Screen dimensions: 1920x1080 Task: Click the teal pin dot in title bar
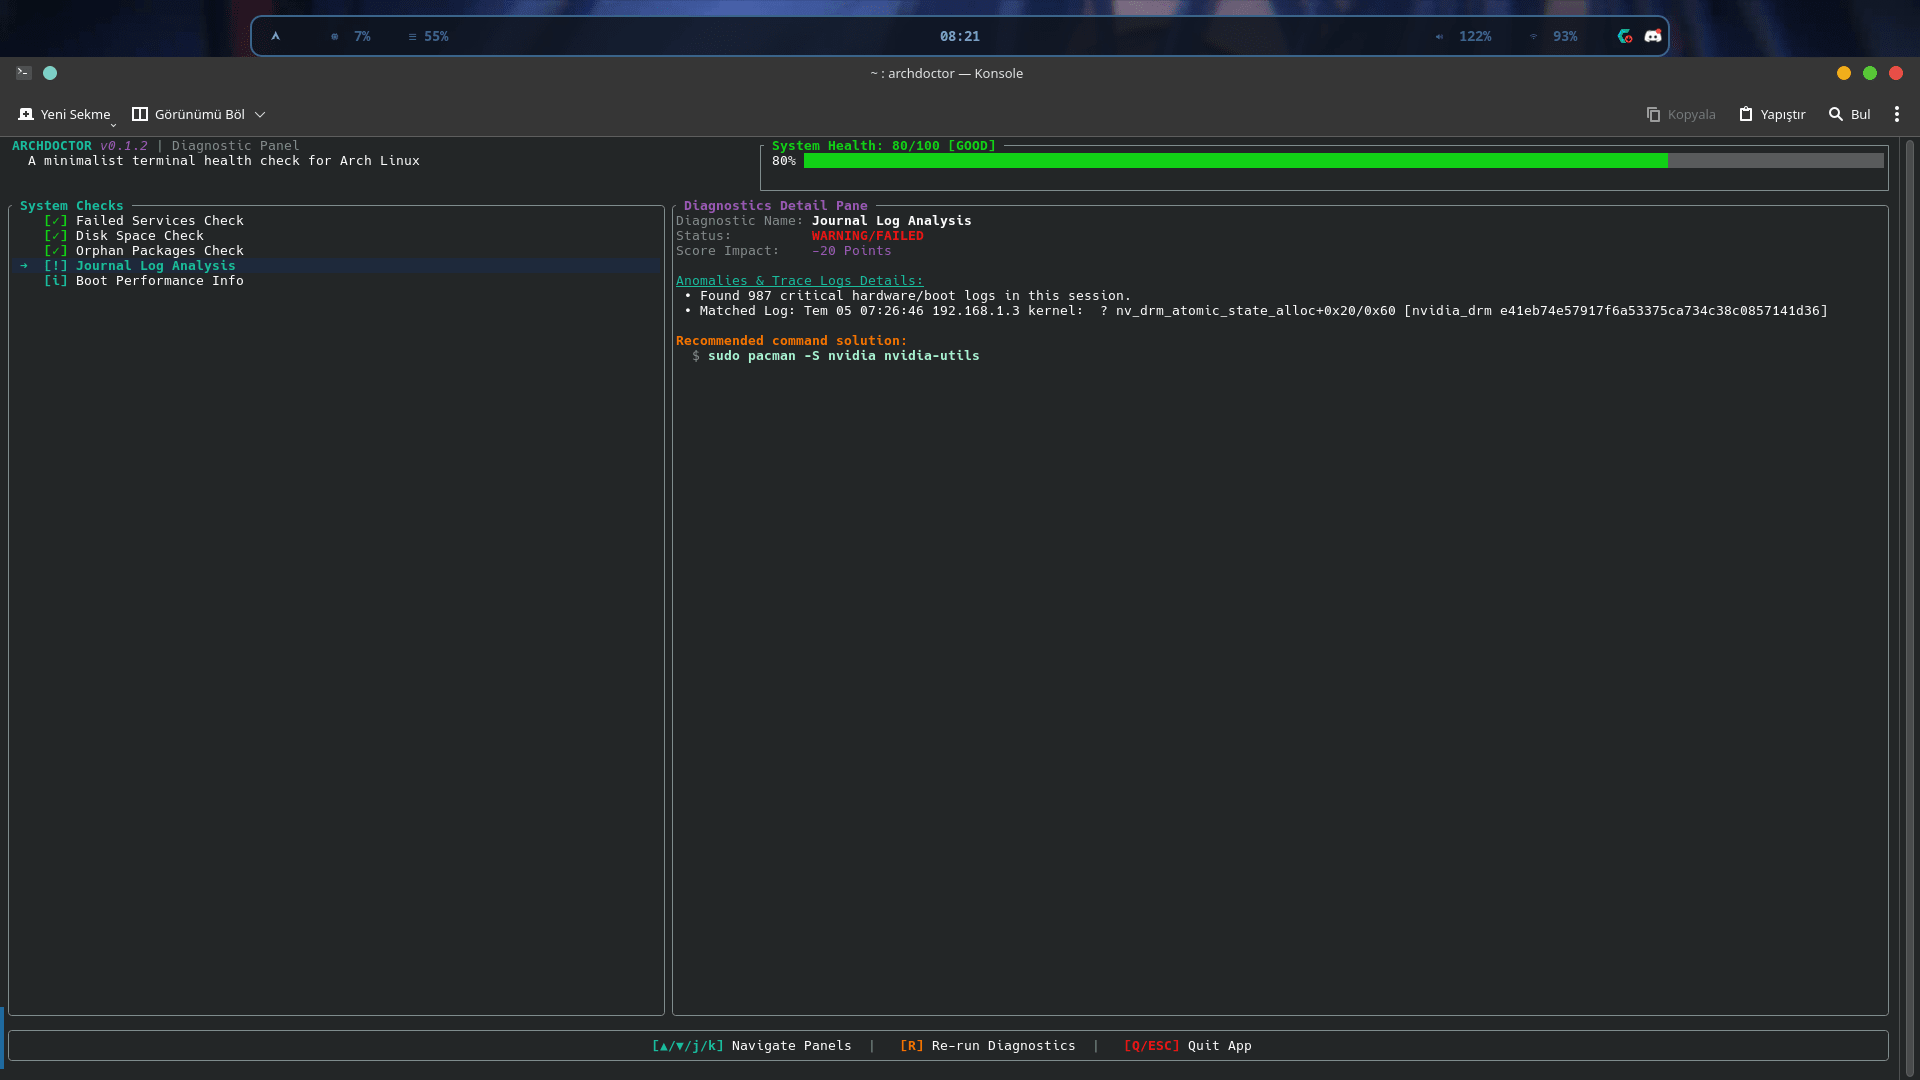coord(50,73)
